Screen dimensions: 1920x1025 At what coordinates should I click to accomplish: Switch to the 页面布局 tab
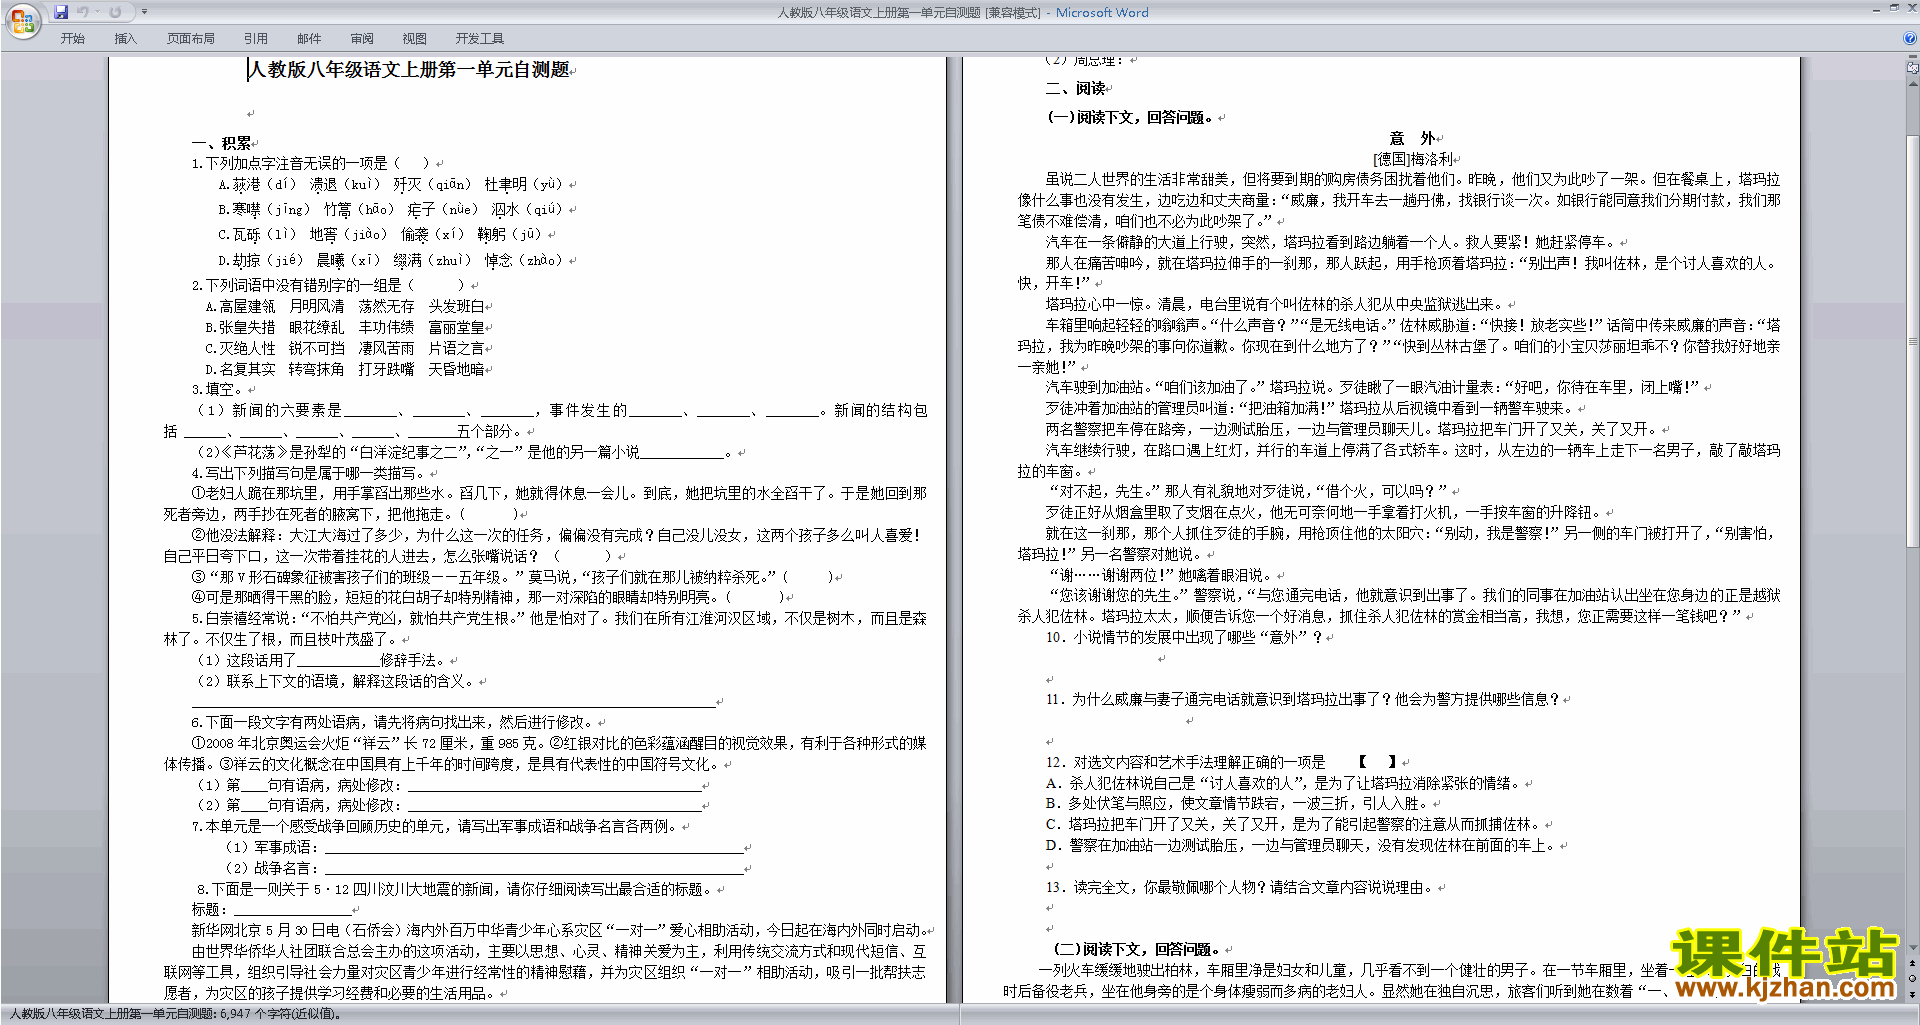point(190,39)
